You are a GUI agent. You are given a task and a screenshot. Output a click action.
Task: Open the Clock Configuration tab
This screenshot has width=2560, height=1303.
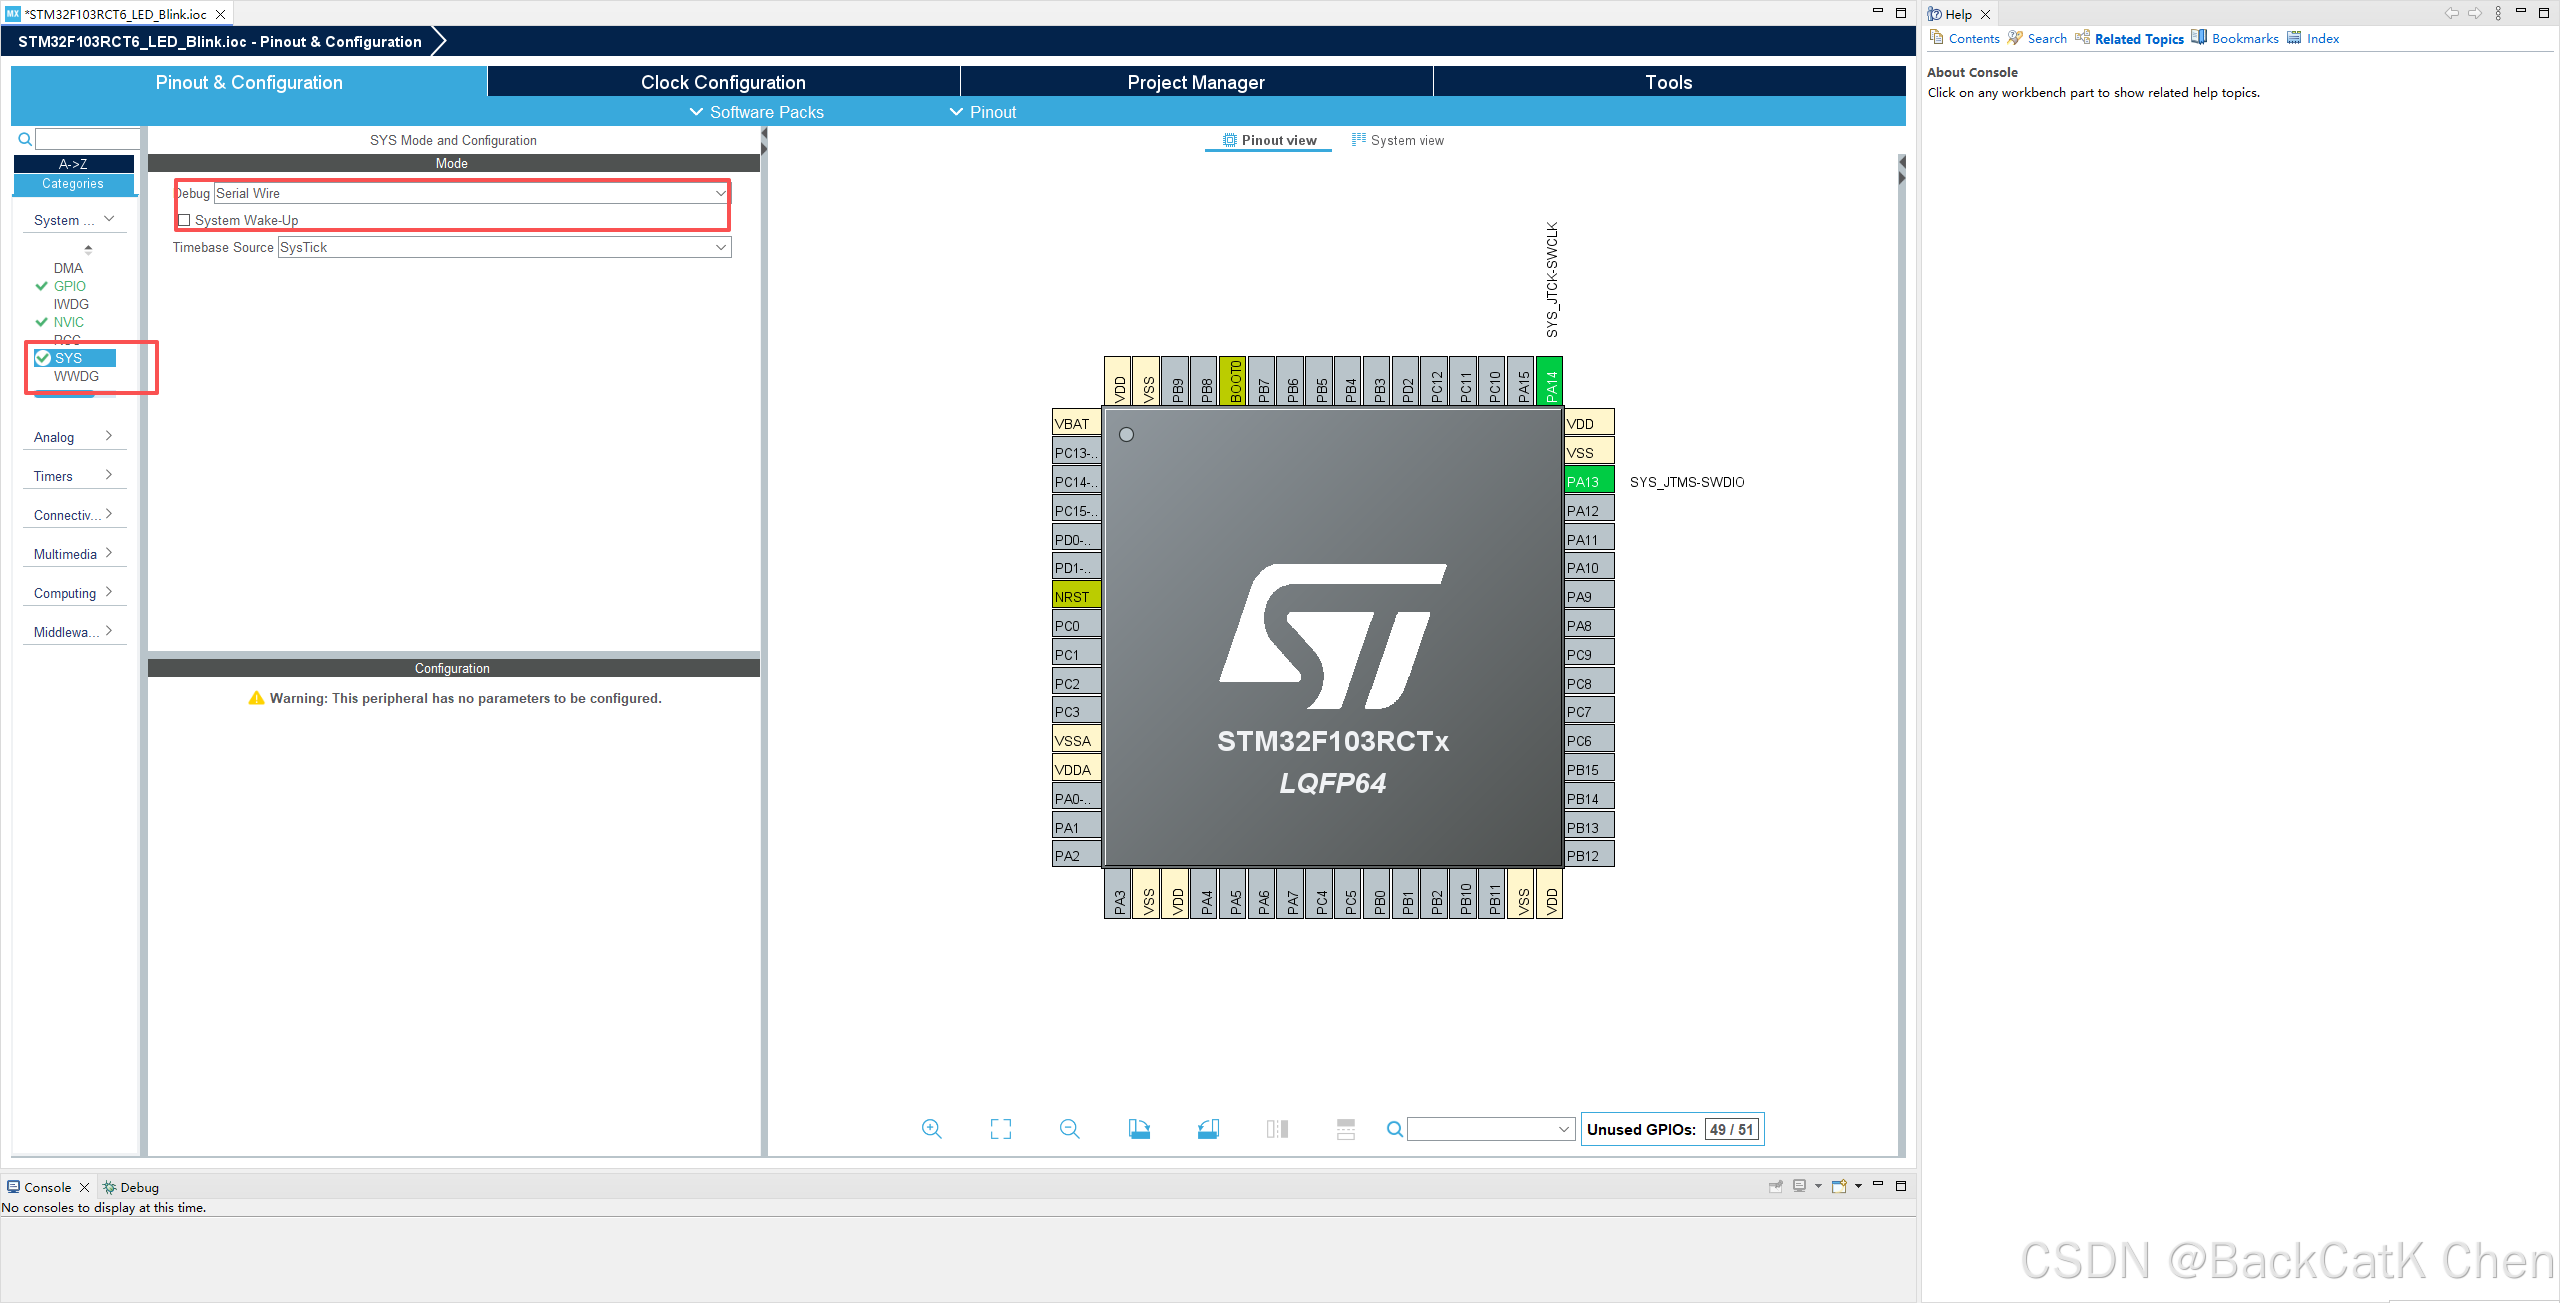click(723, 82)
